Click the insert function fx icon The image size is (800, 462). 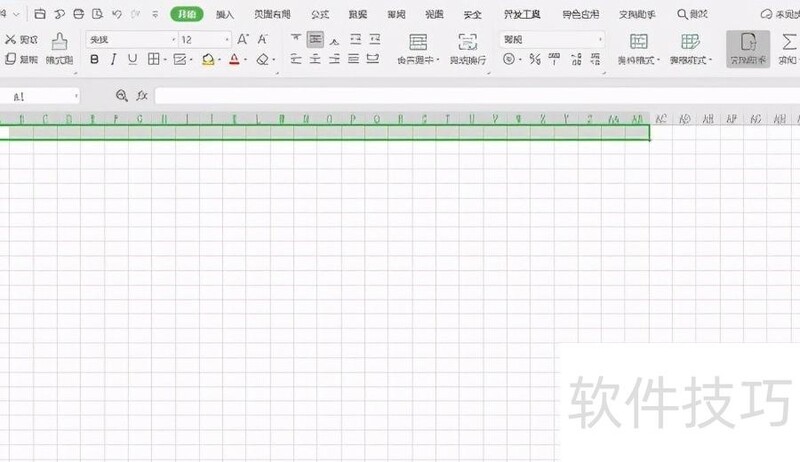tap(142, 95)
